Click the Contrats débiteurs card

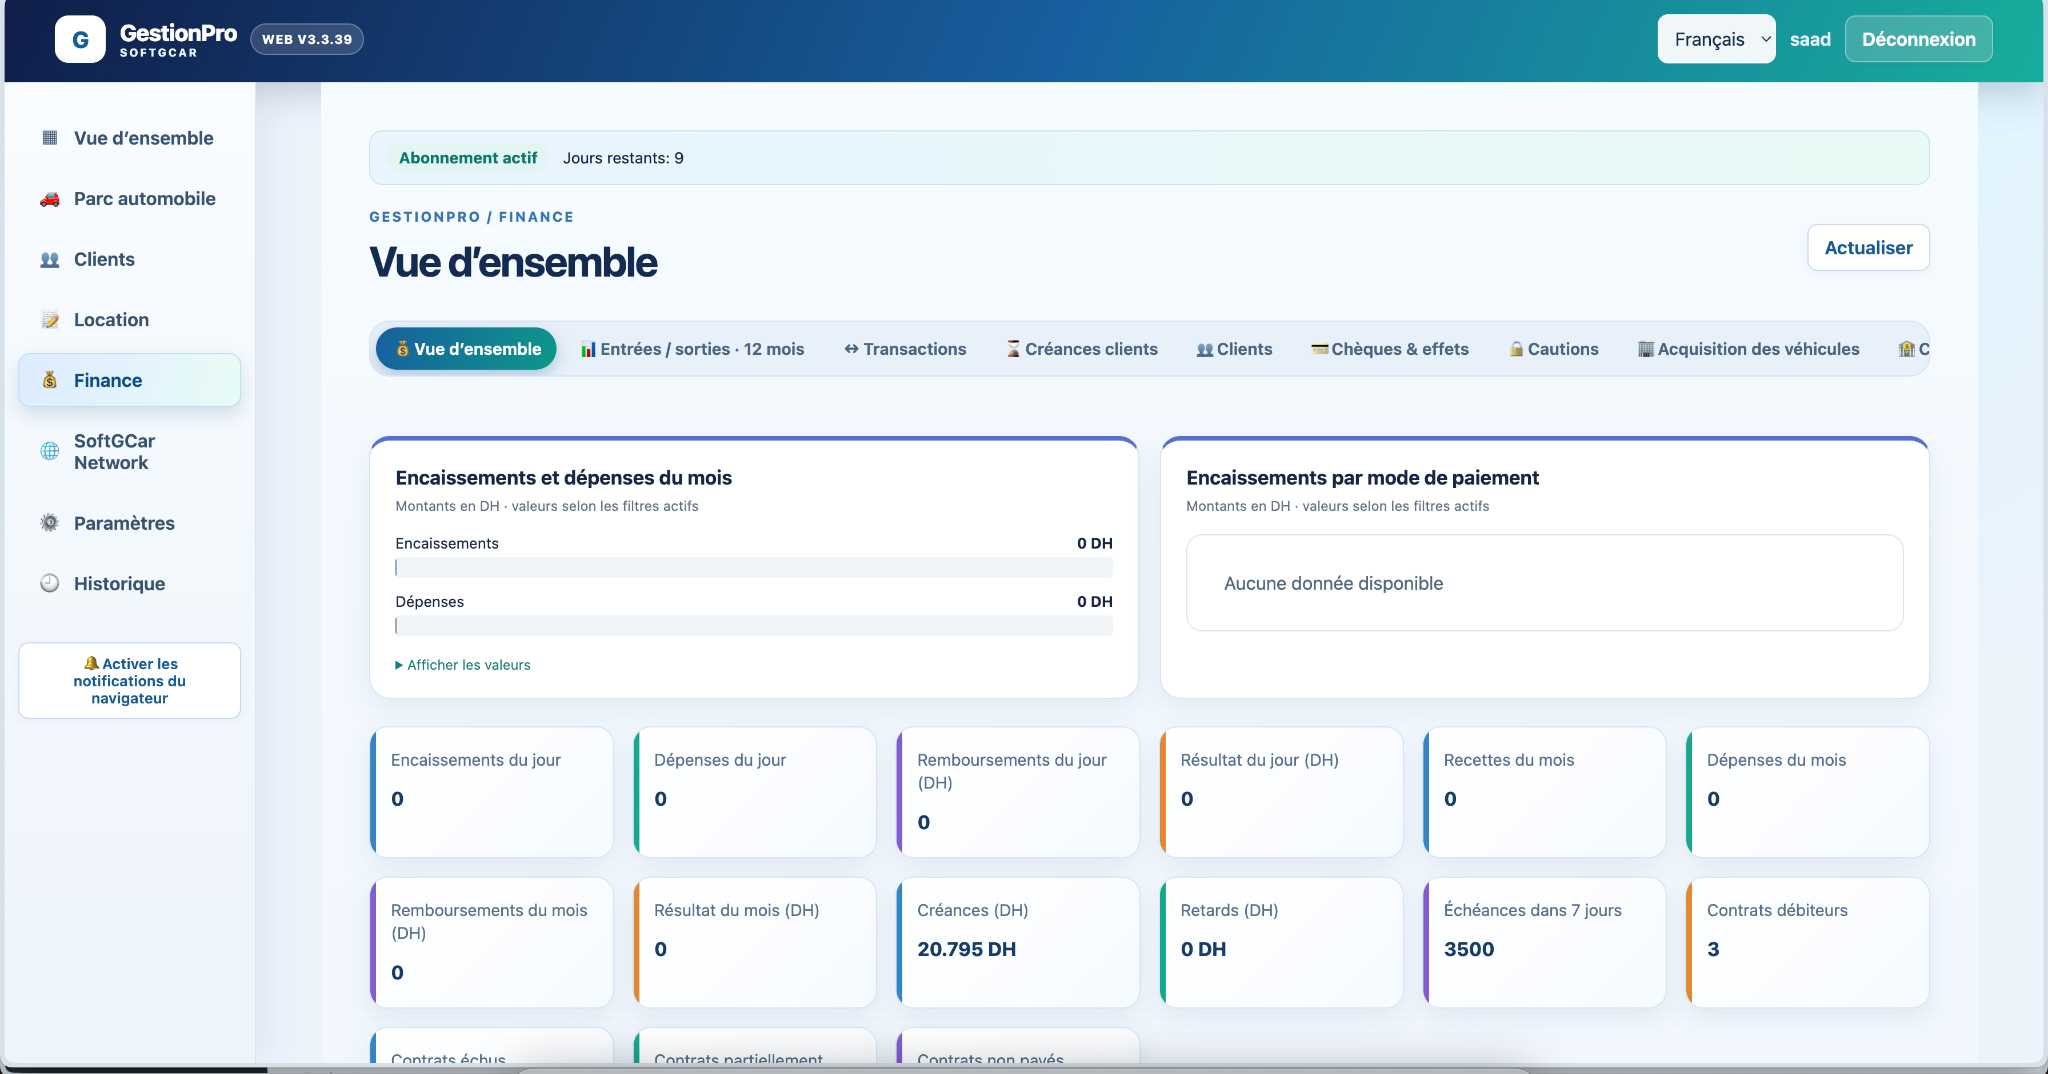tap(1807, 942)
